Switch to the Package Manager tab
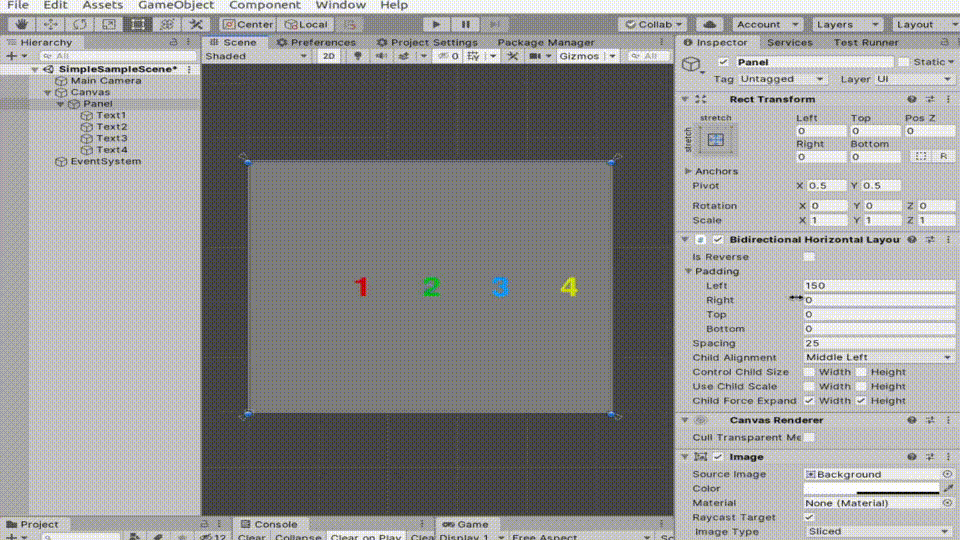Screen dimensions: 960x540 (546, 42)
